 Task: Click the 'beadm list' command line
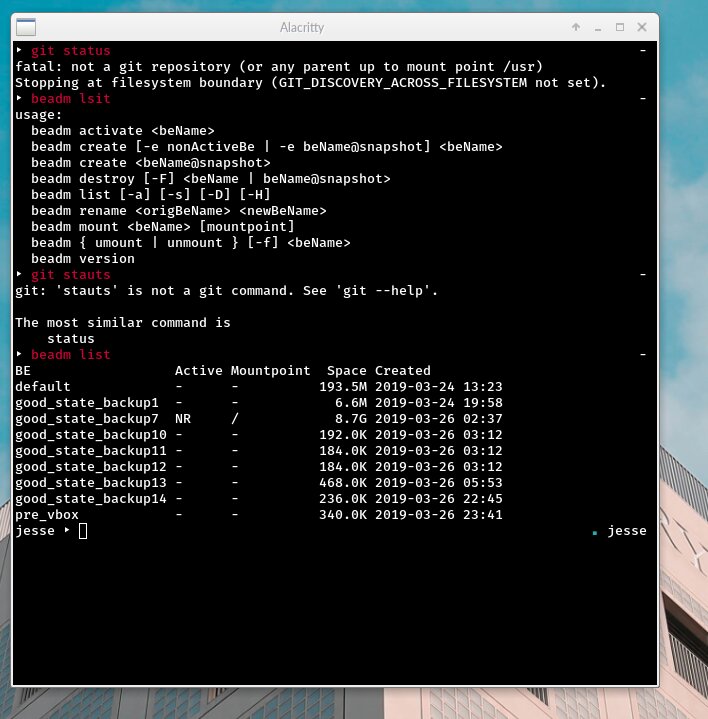(x=71, y=354)
